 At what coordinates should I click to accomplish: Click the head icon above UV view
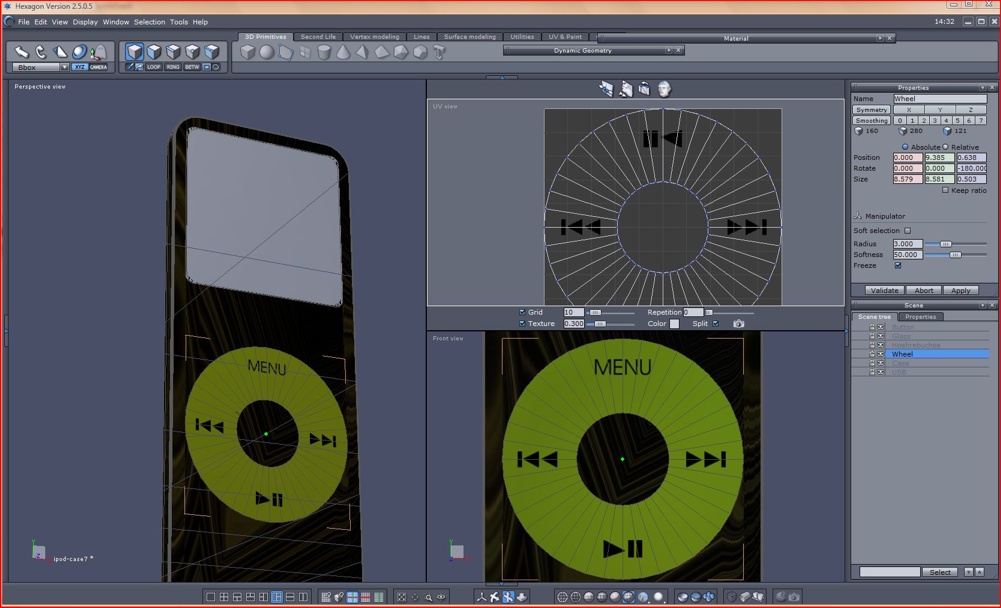664,89
